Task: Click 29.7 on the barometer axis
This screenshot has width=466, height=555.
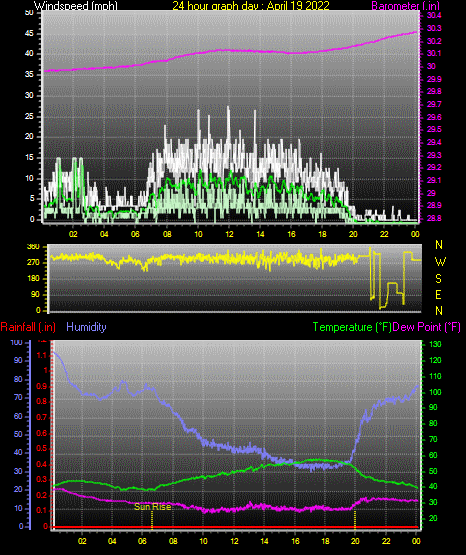Action: [434, 104]
